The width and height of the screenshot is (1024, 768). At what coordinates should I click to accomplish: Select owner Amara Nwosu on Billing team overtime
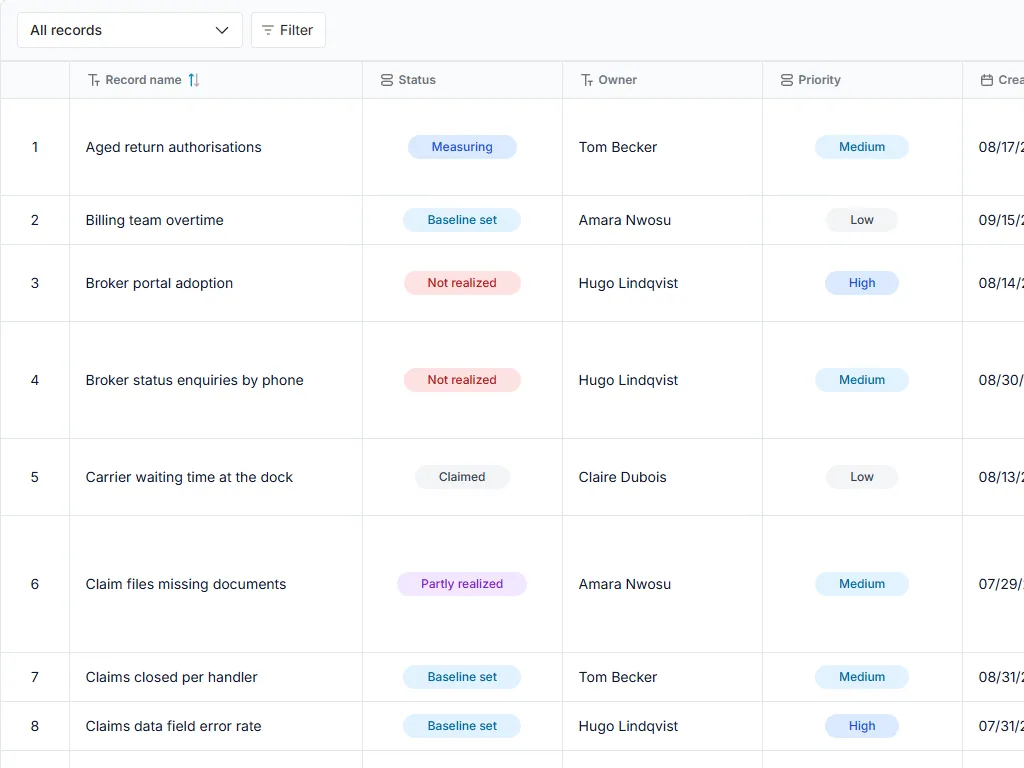tap(625, 220)
